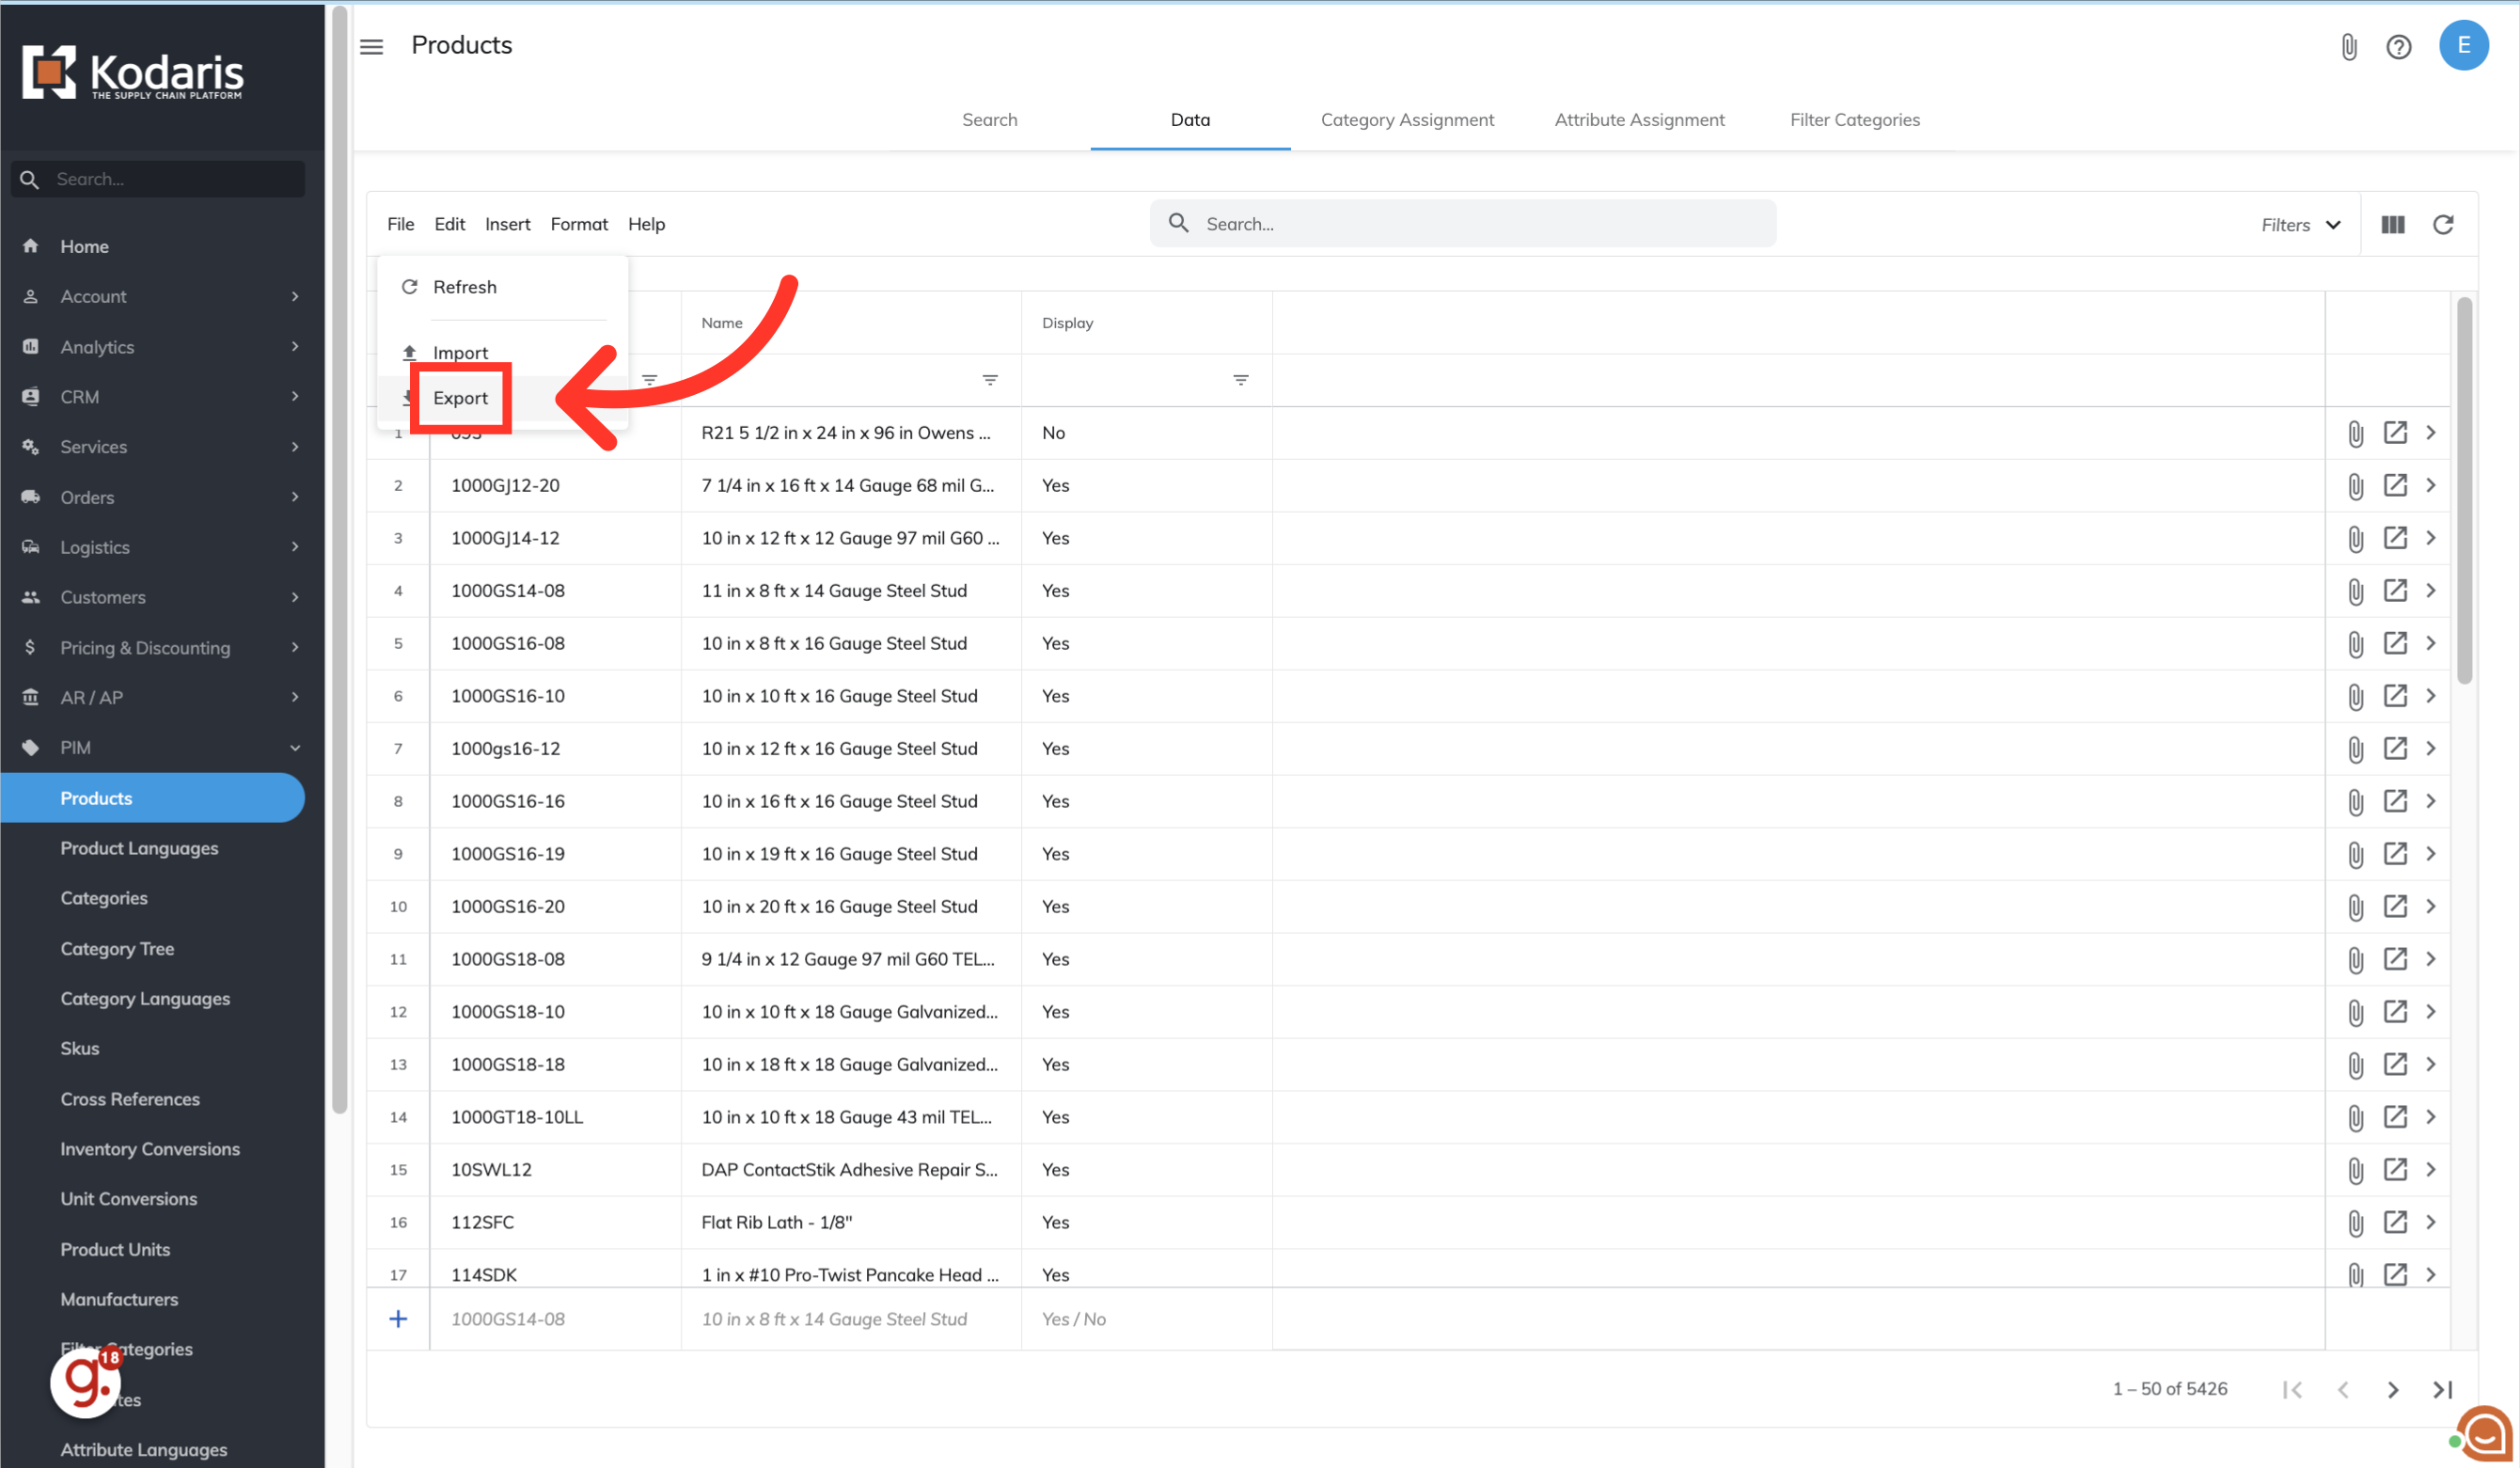Click the column layout icon in toolbar
2520x1468 pixels.
pos(2392,225)
